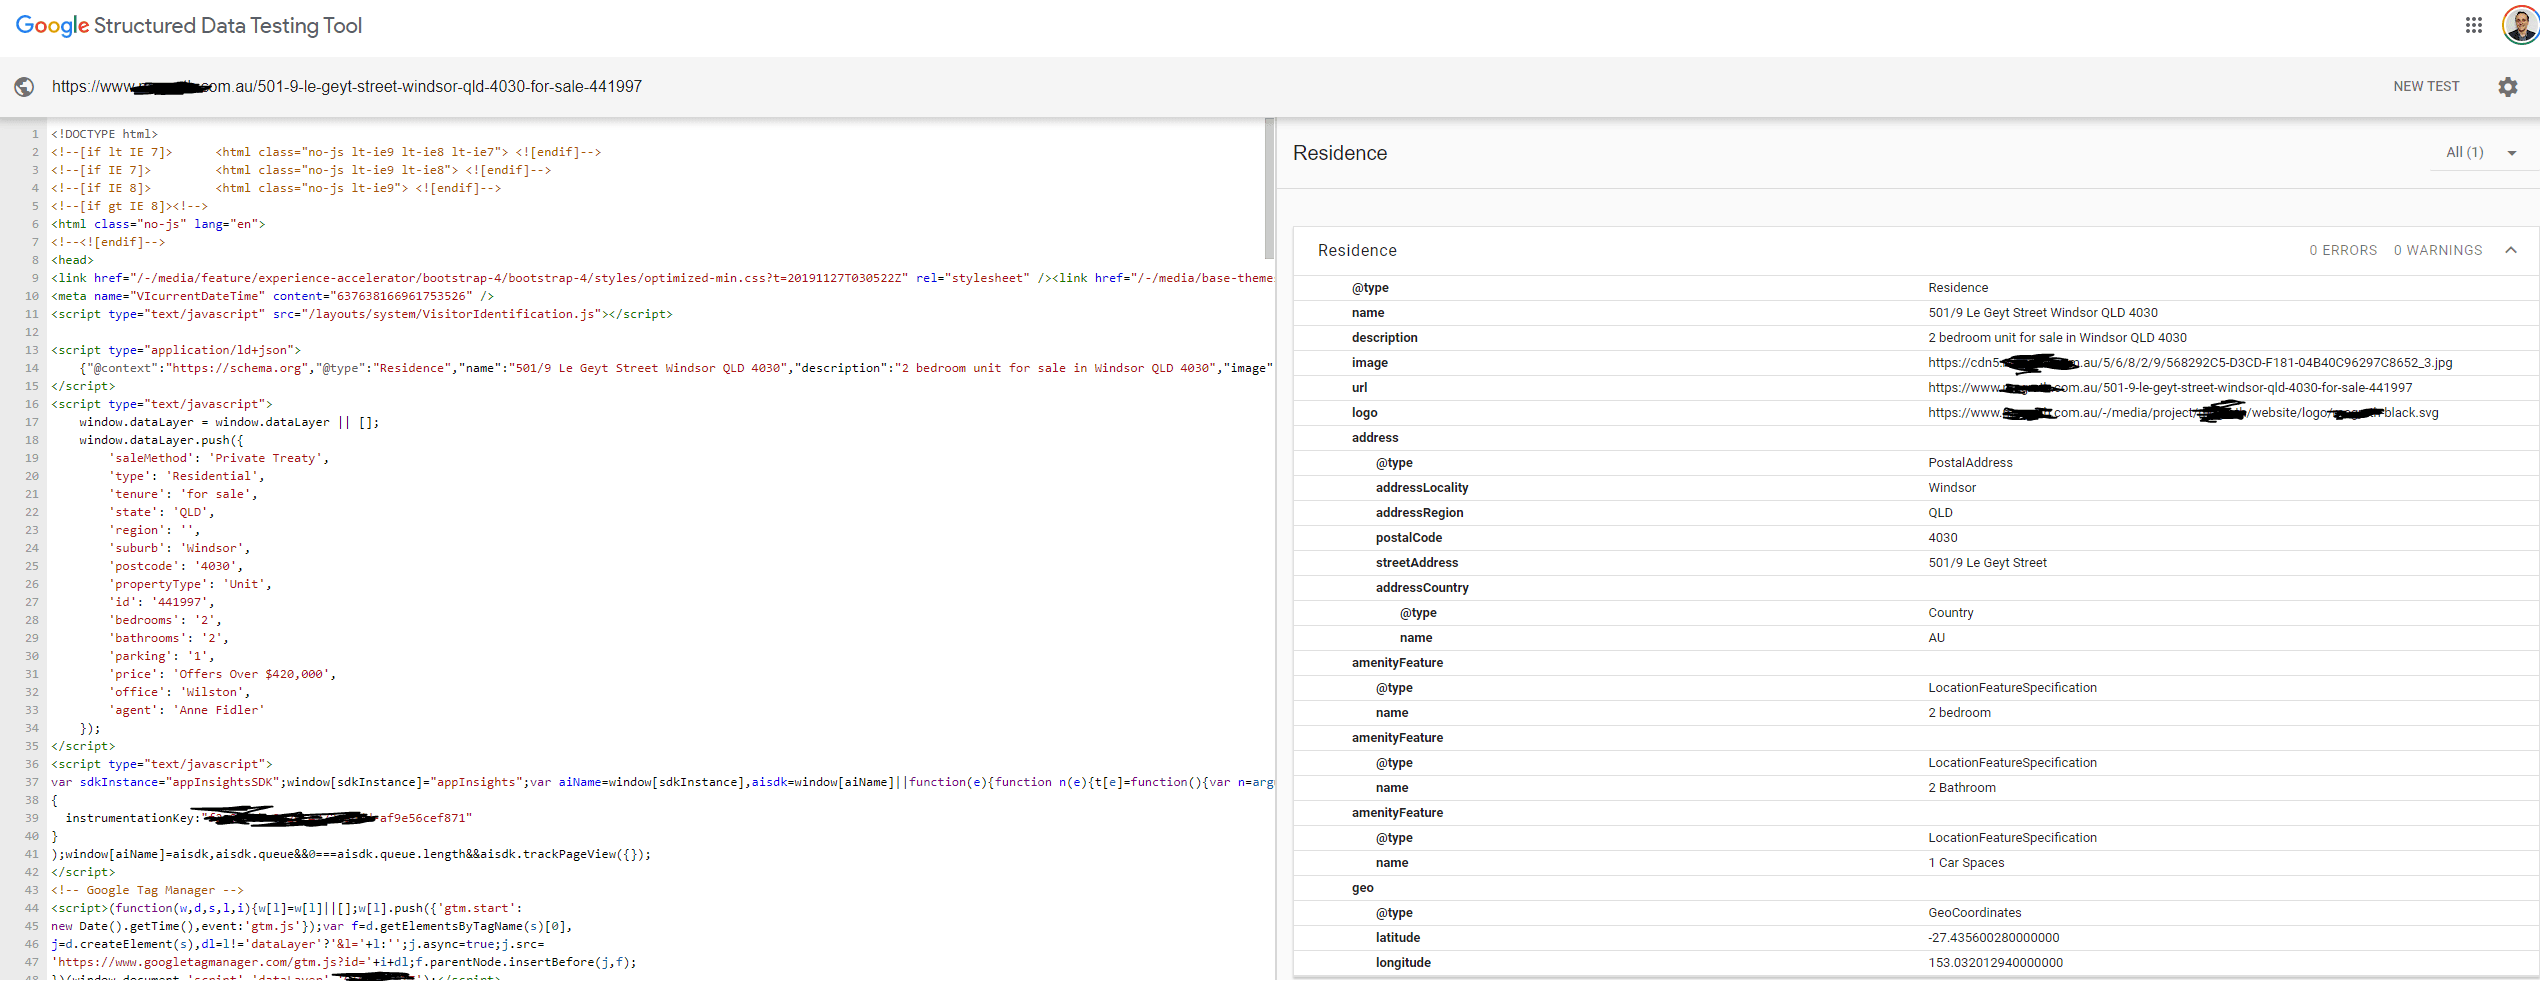Click the 'agent': 'Anne Fidler' line

[x=187, y=710]
